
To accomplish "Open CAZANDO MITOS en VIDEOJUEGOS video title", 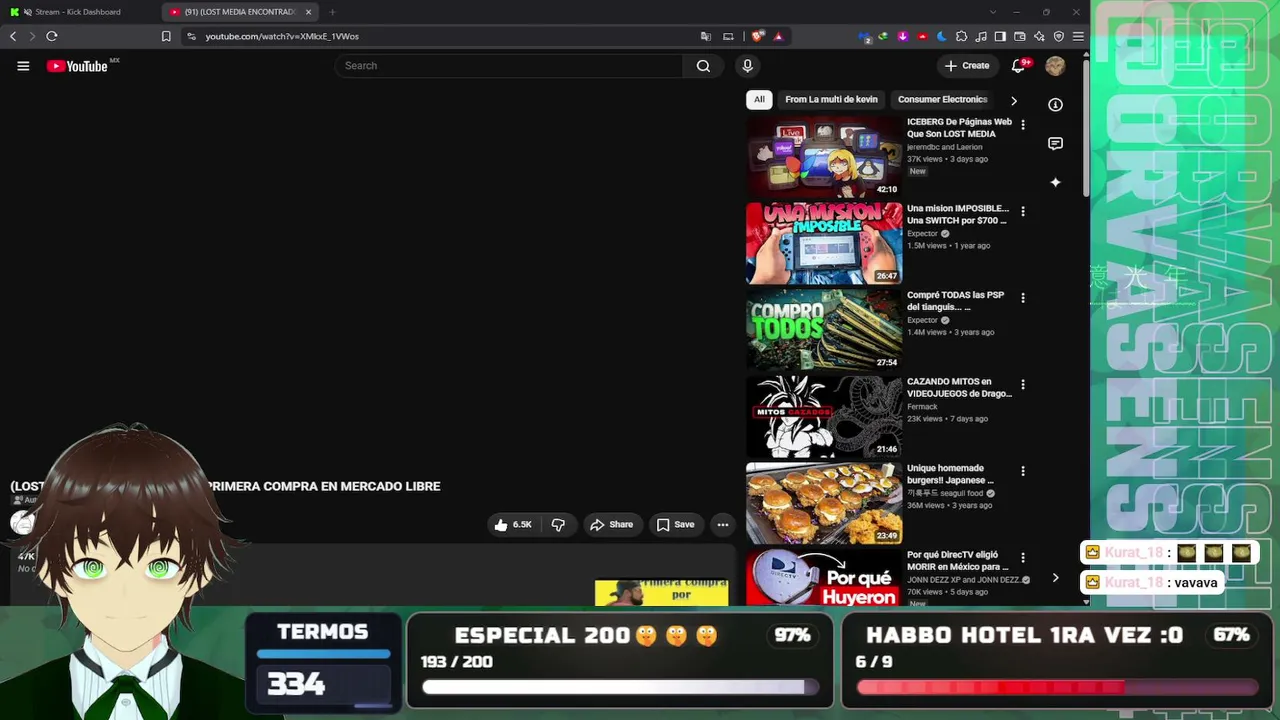I will pyautogui.click(x=959, y=388).
